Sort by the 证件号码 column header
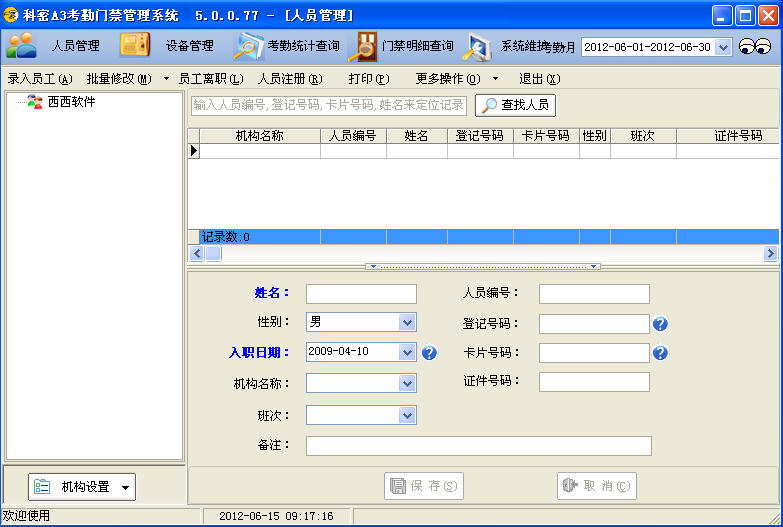 (728, 136)
